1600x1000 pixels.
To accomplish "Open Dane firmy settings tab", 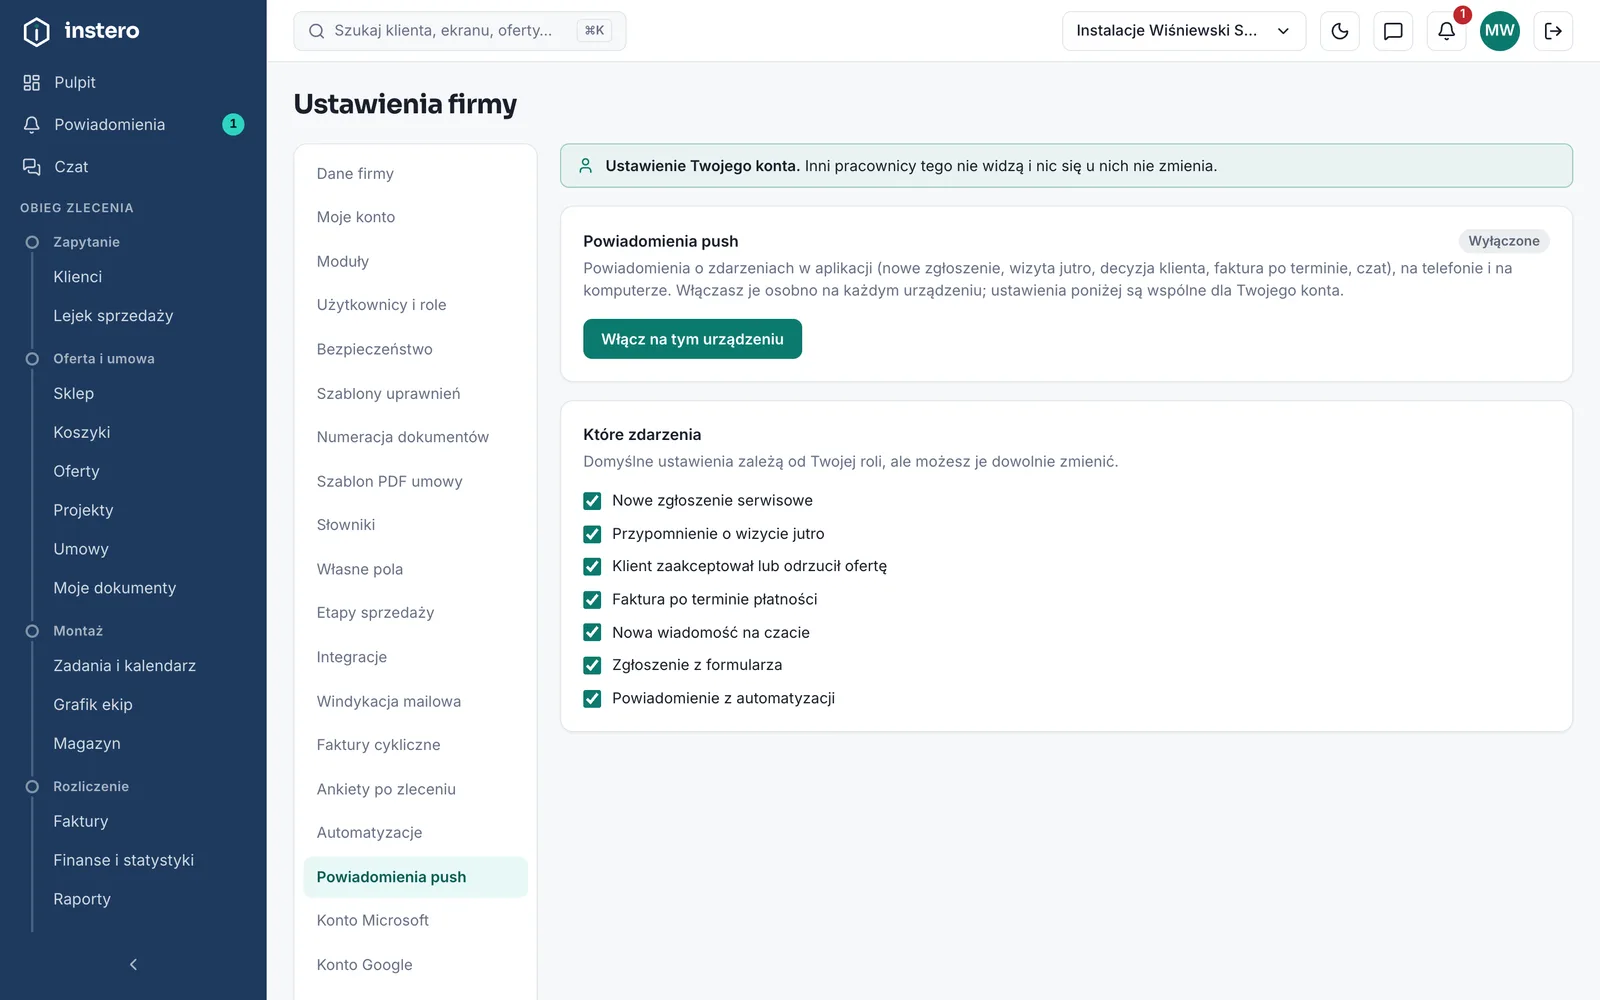I will point(415,173).
